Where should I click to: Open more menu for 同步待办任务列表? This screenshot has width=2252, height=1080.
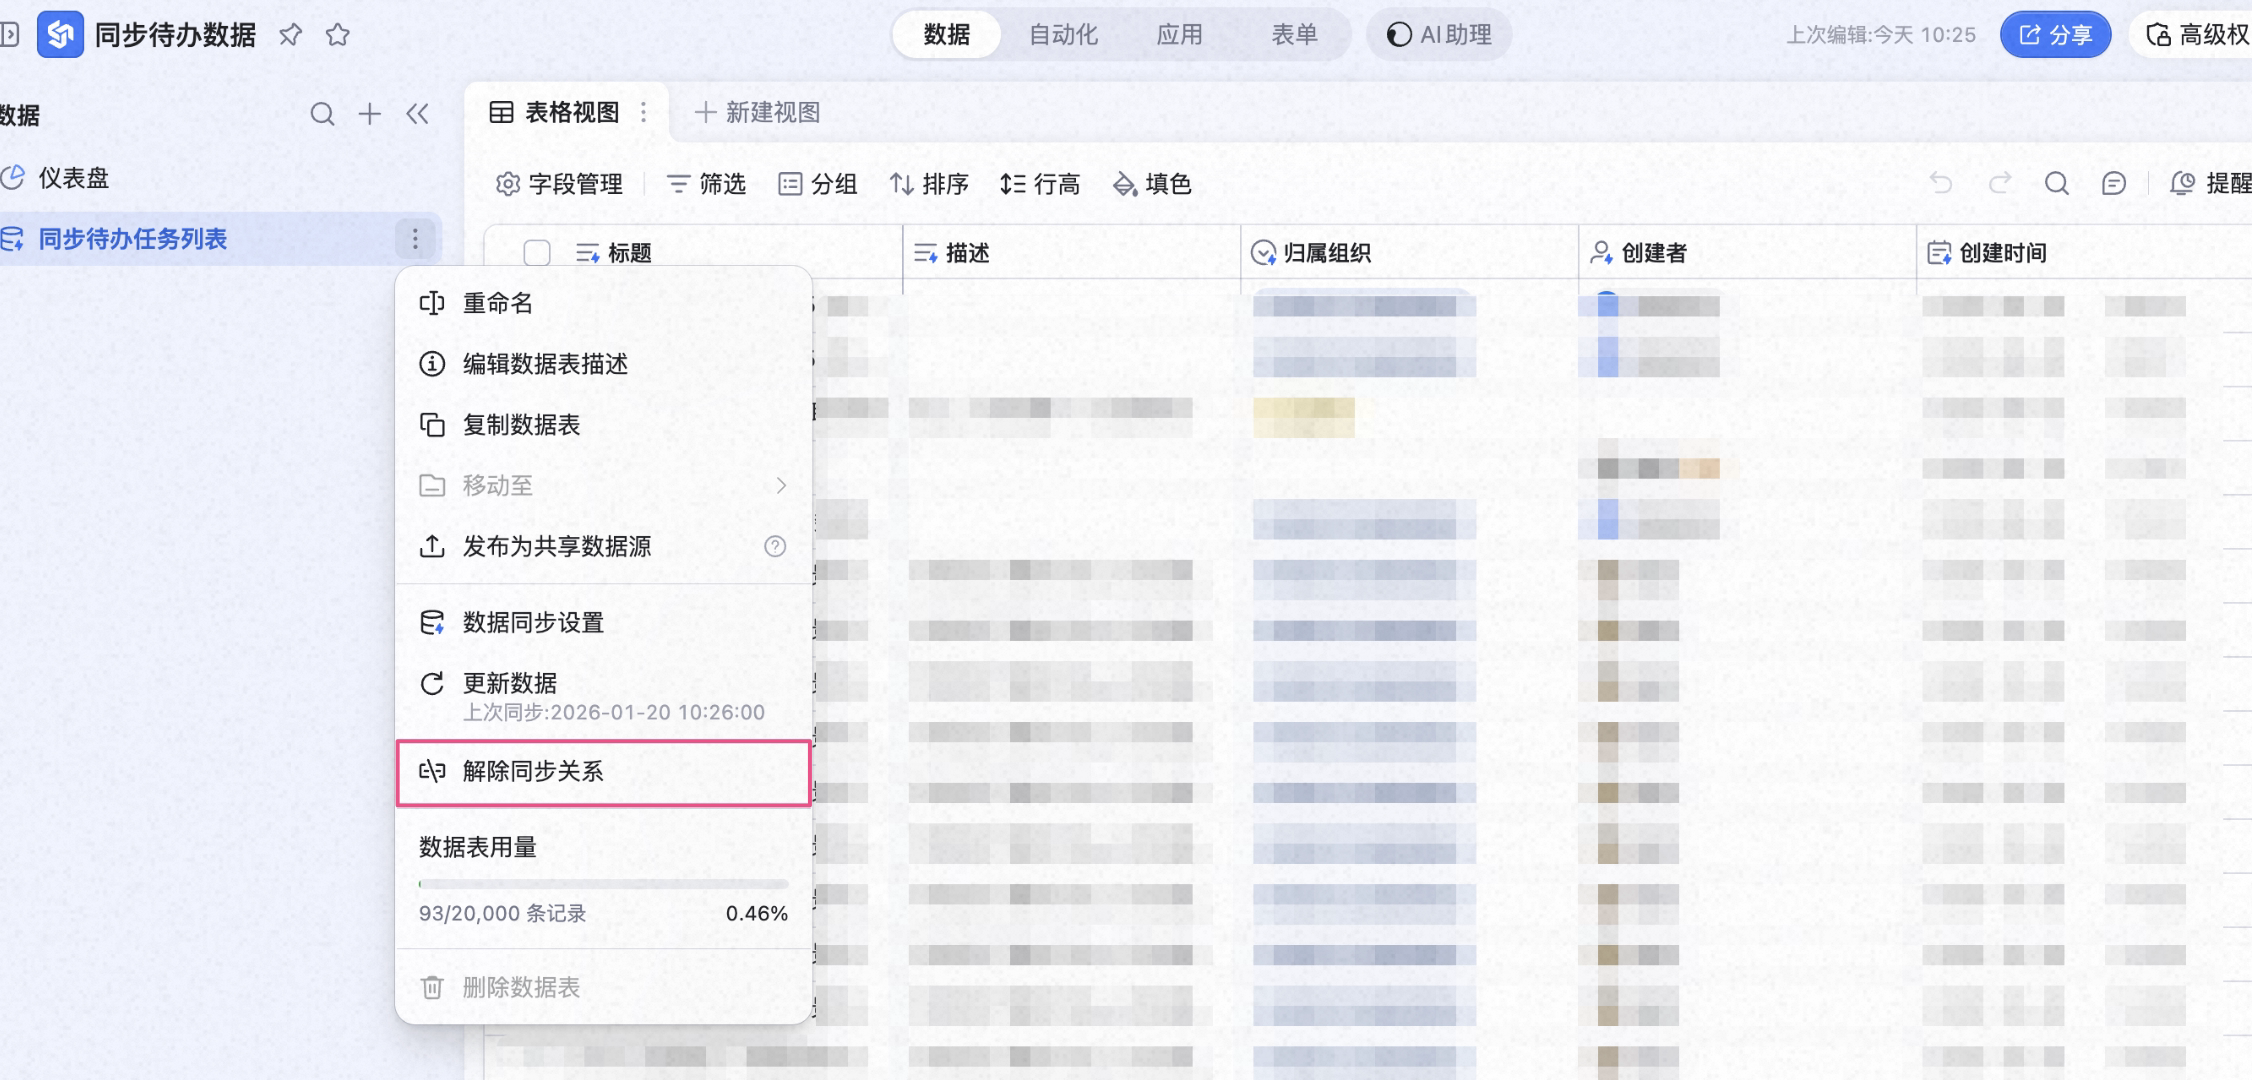(x=415, y=239)
